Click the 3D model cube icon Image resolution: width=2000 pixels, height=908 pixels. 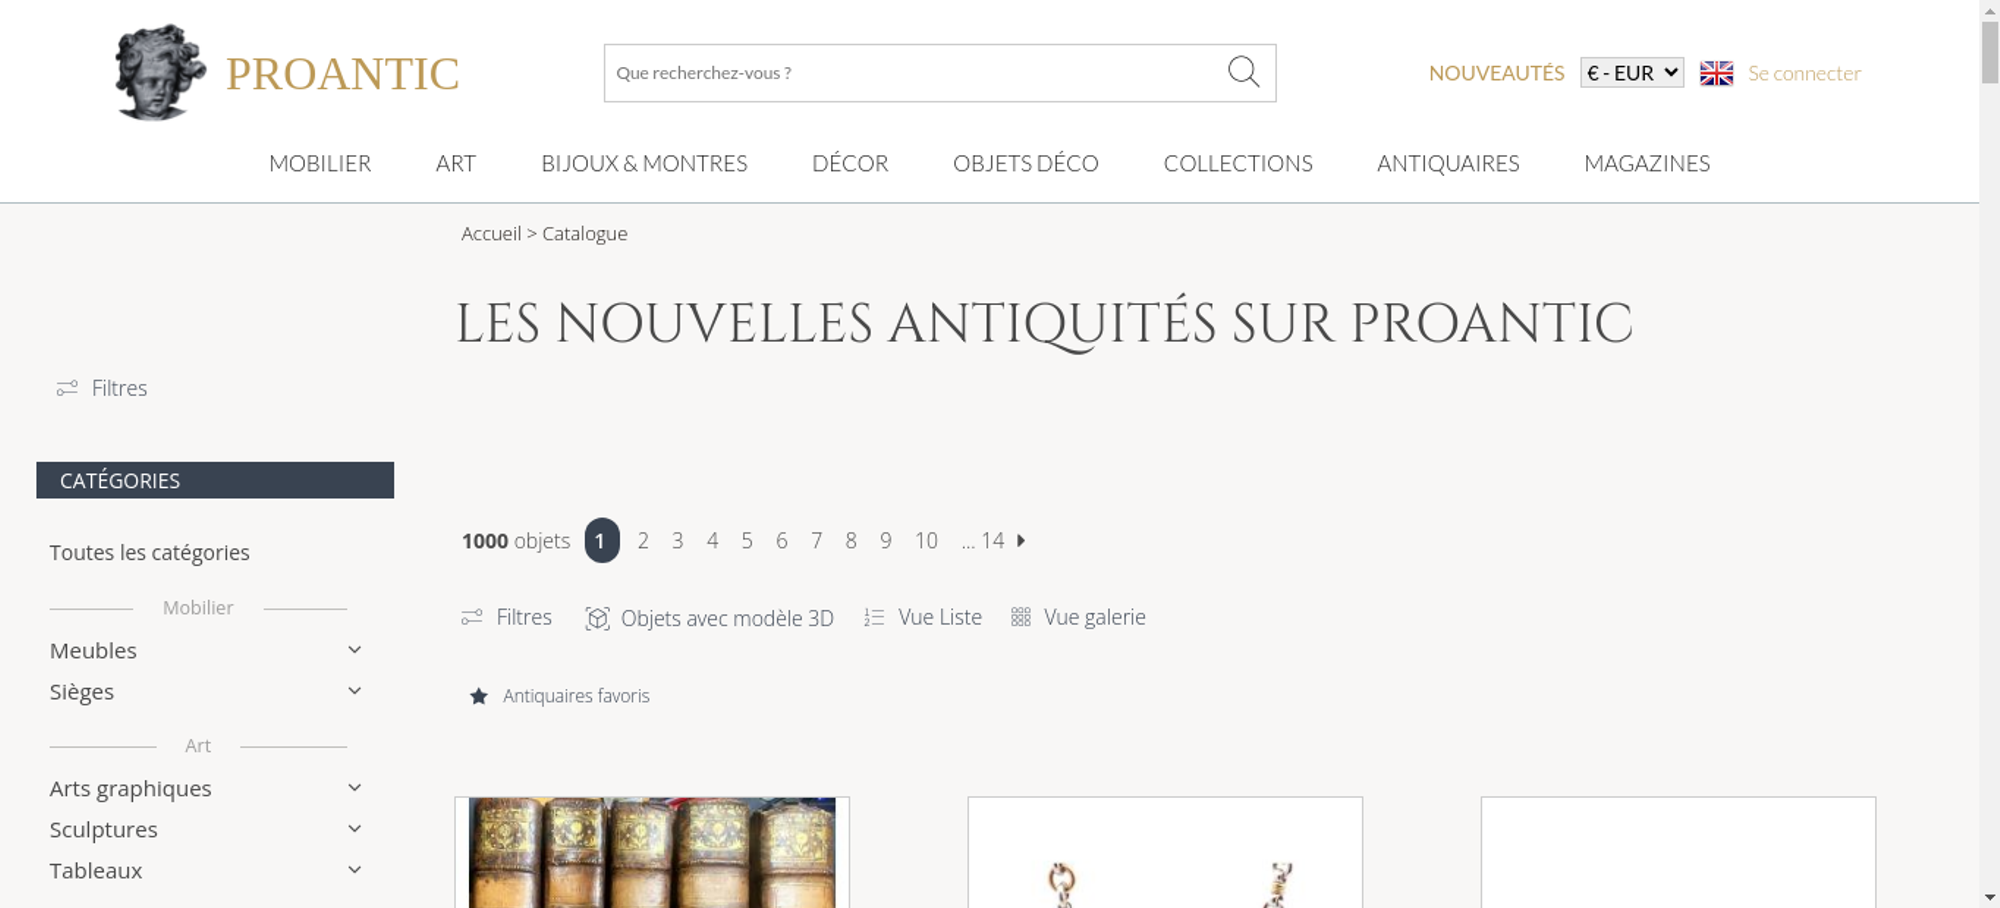(597, 618)
